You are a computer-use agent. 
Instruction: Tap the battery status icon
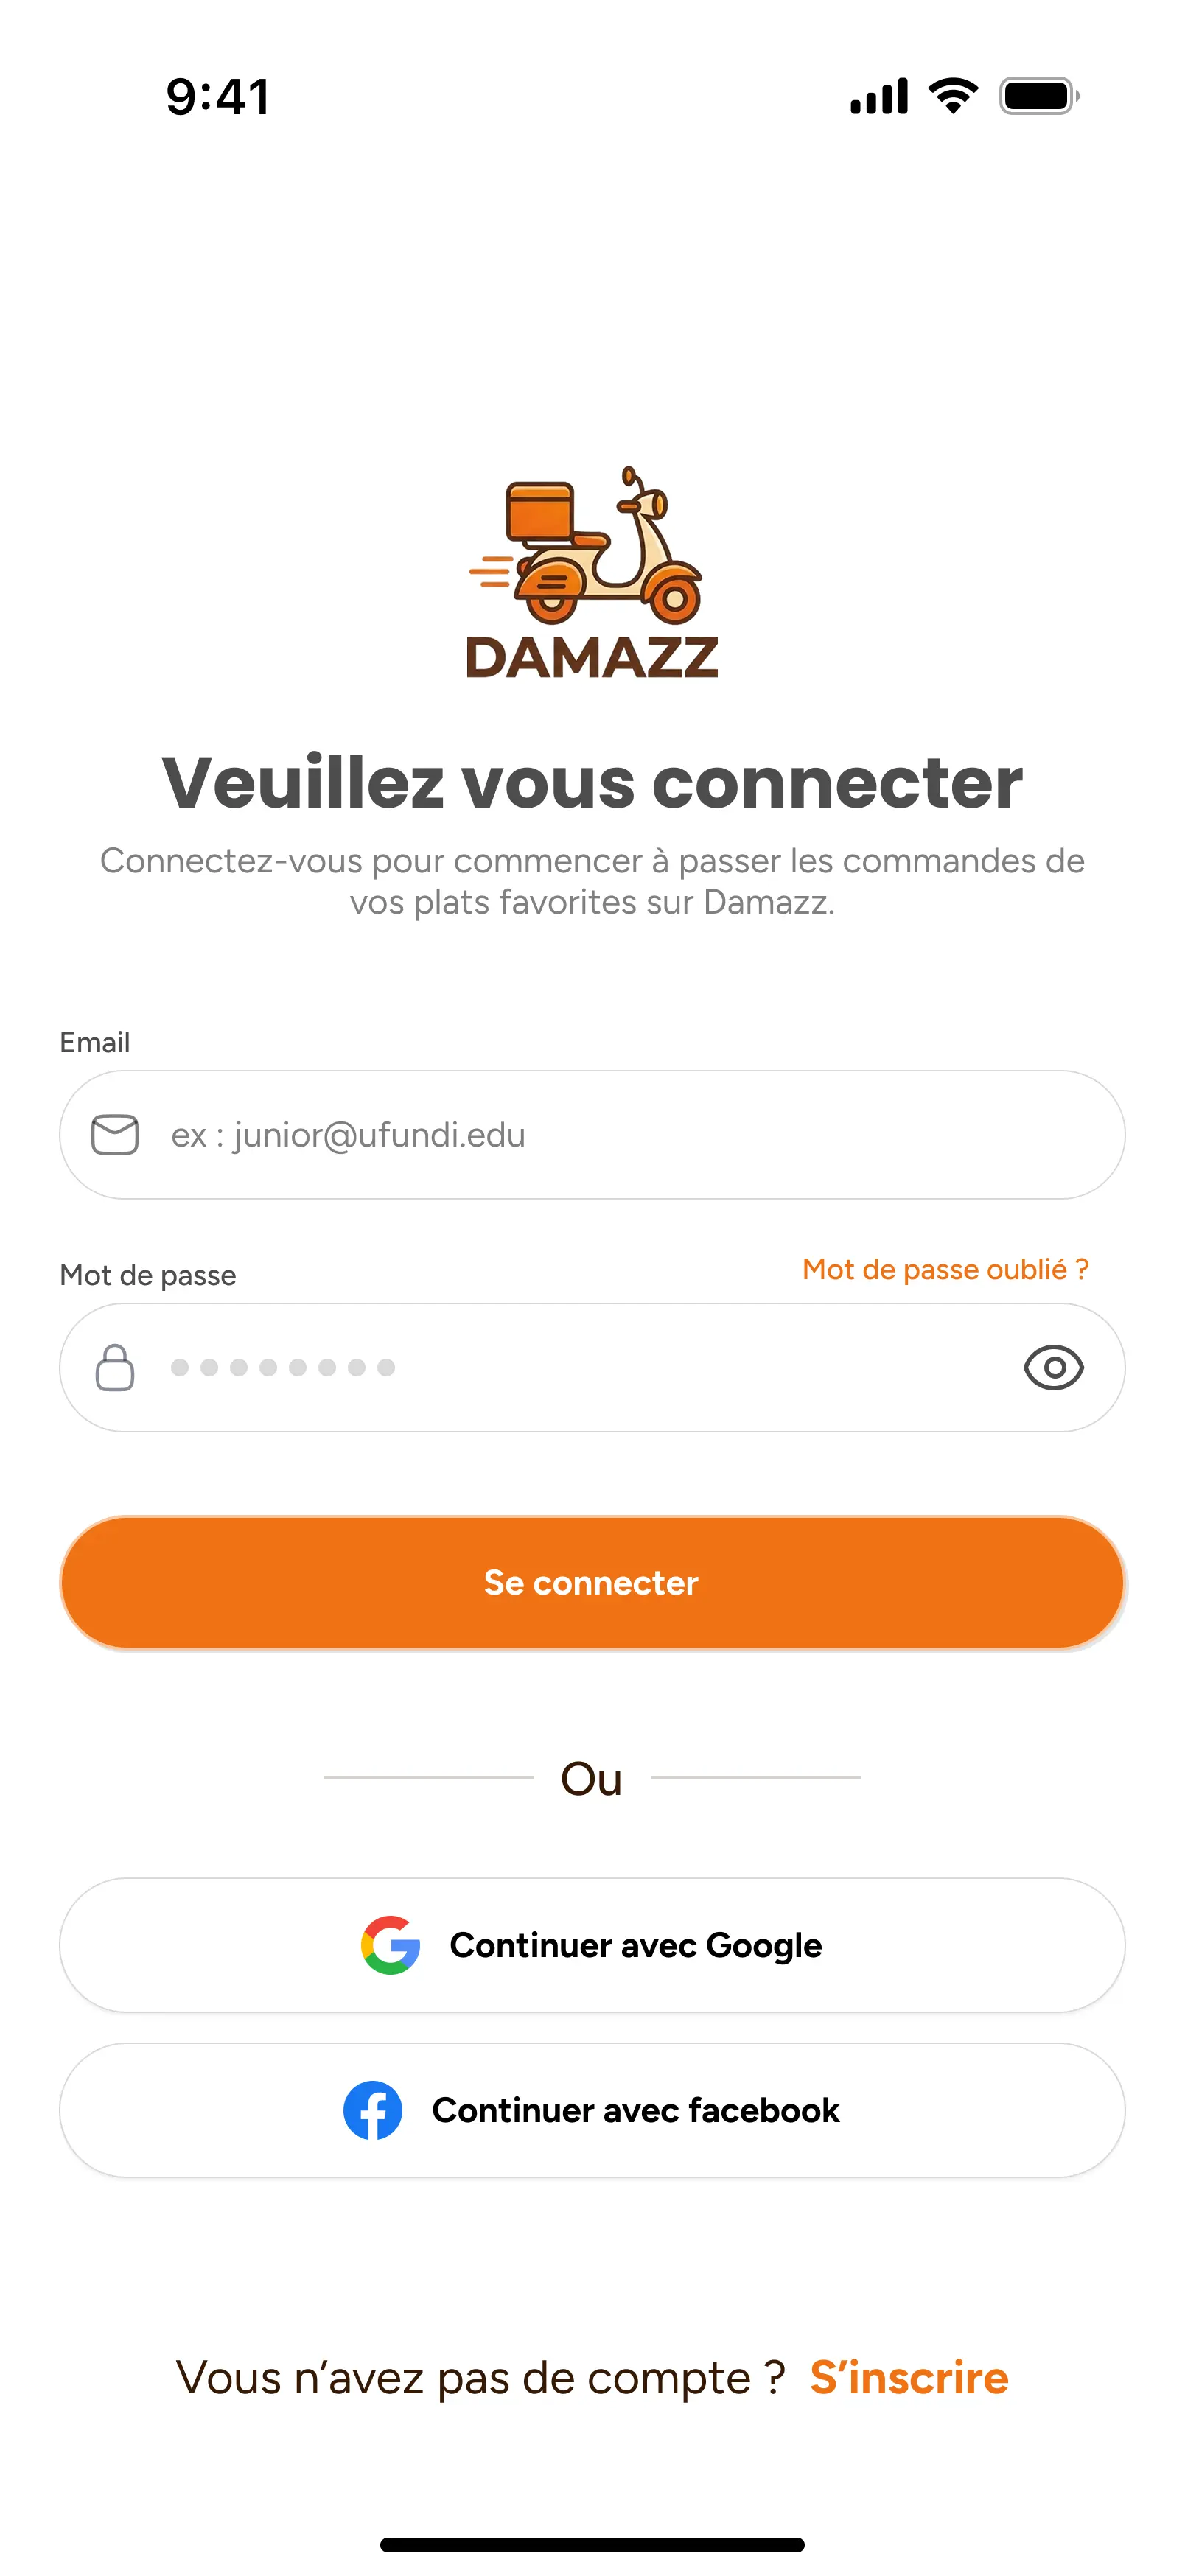tap(1039, 96)
